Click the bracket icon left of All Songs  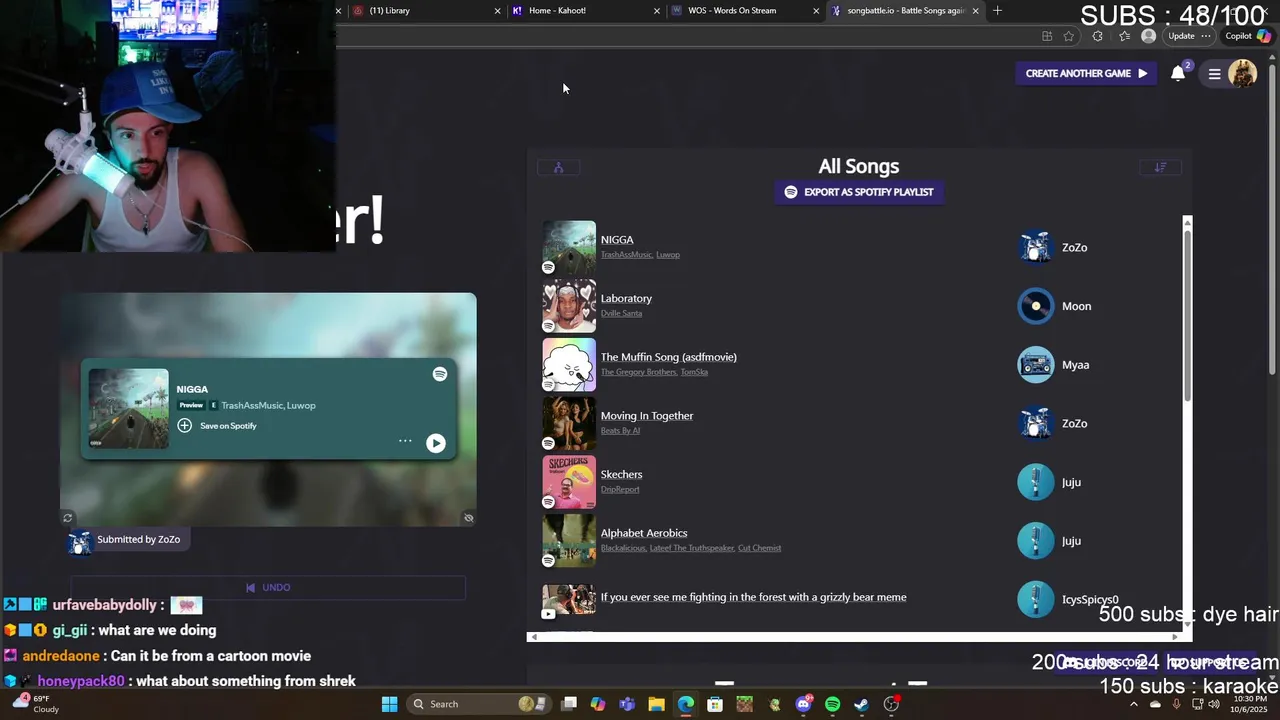pos(559,167)
